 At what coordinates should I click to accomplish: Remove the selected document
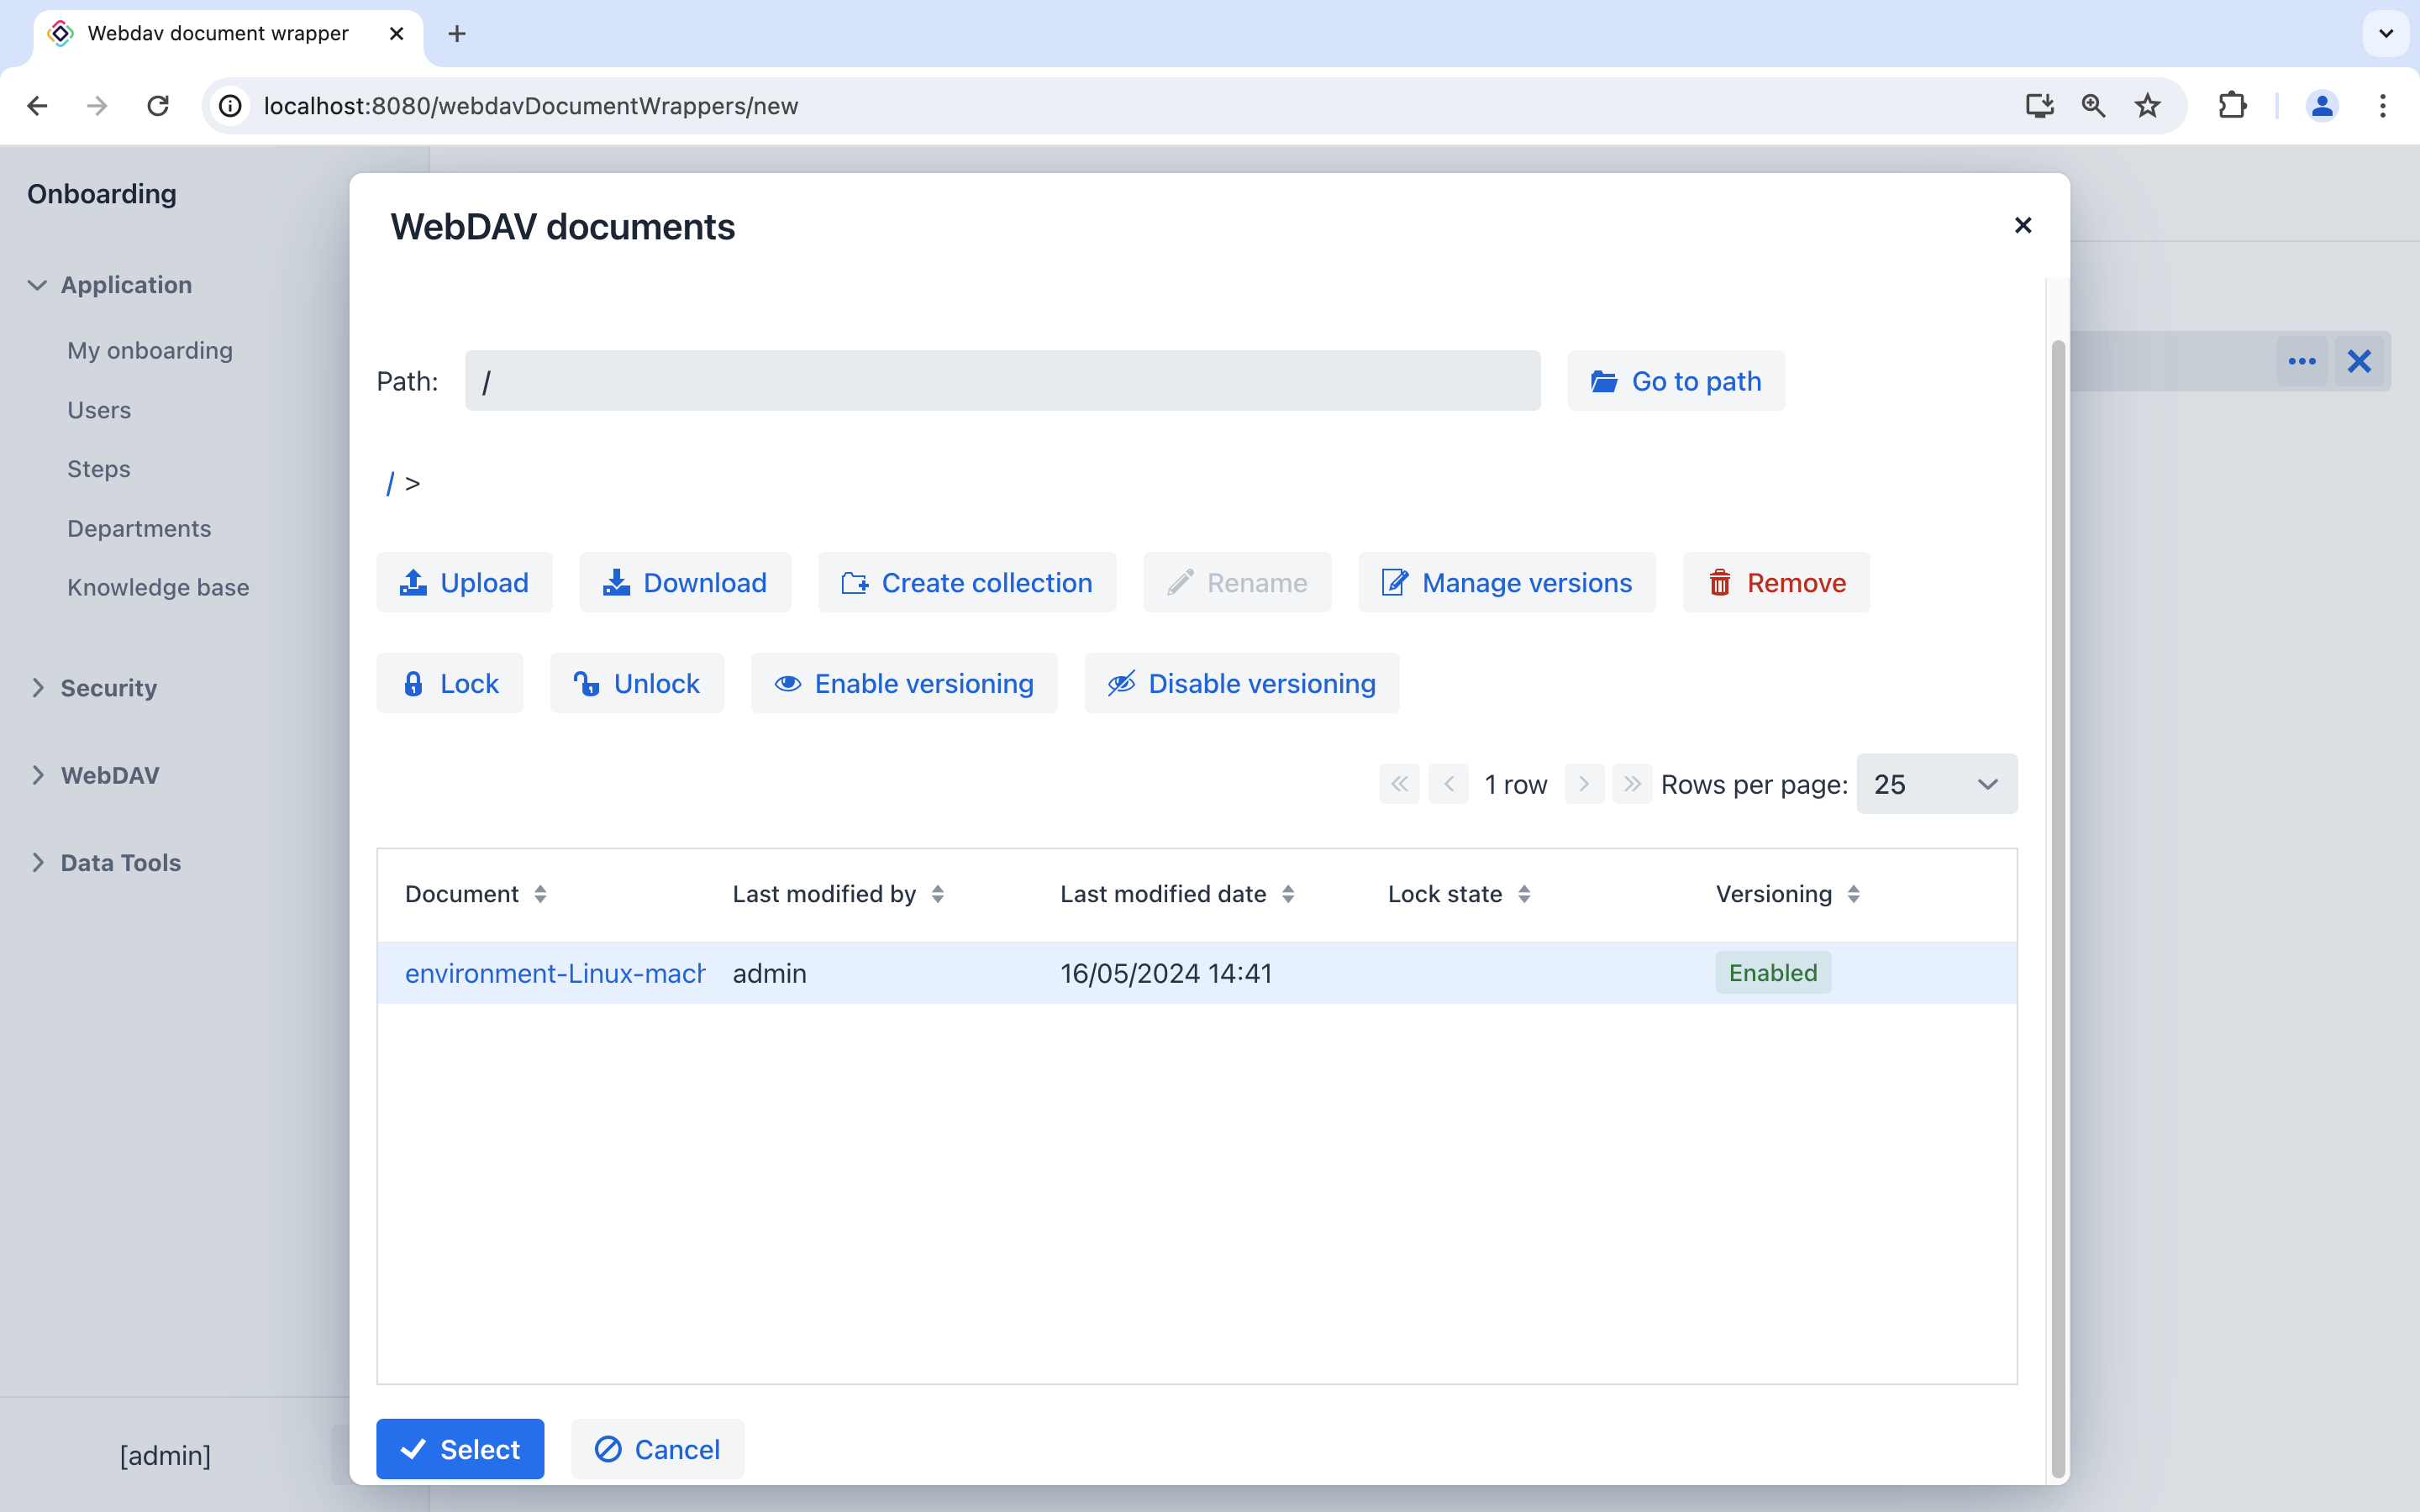(x=1776, y=582)
